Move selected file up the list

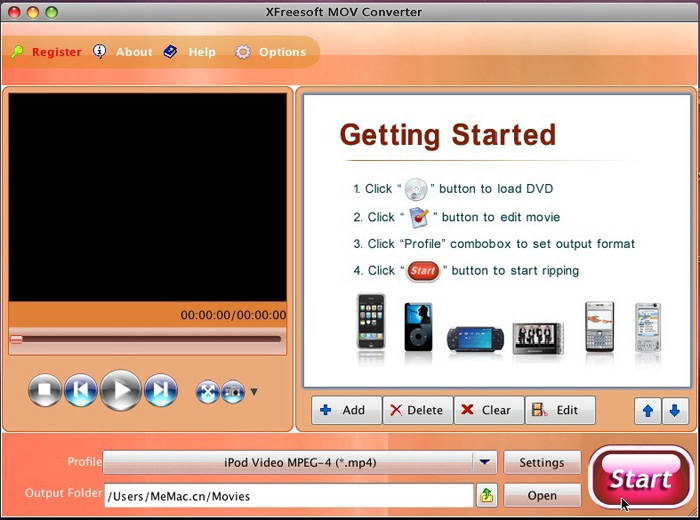[648, 410]
